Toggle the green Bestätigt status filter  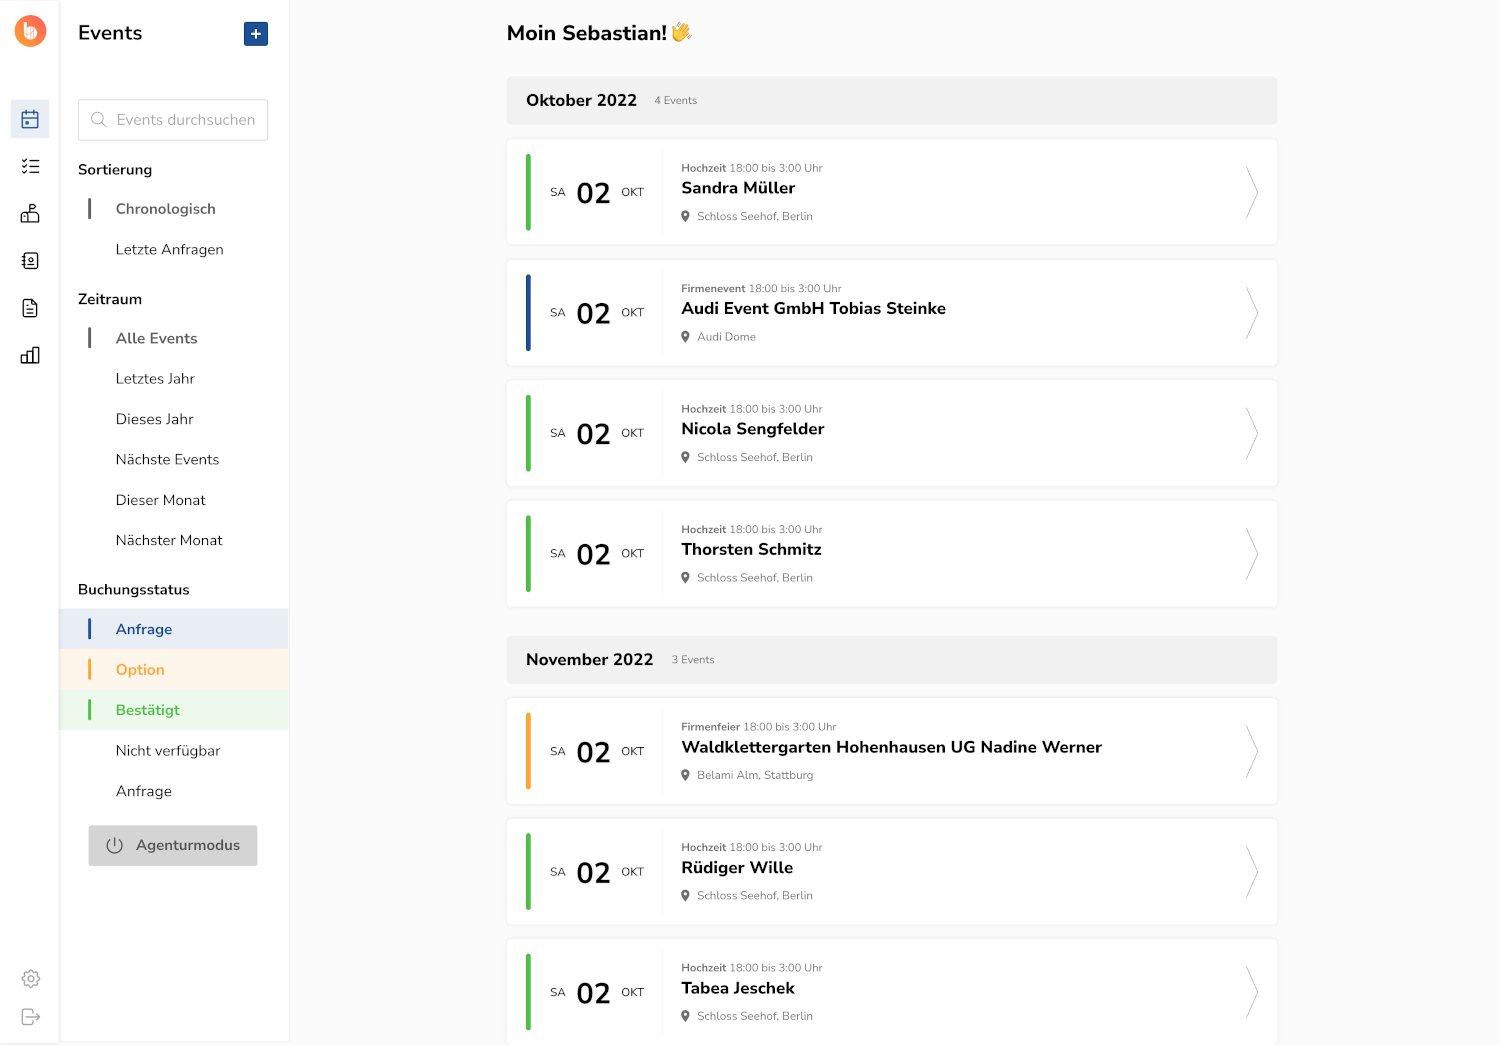coord(174,710)
